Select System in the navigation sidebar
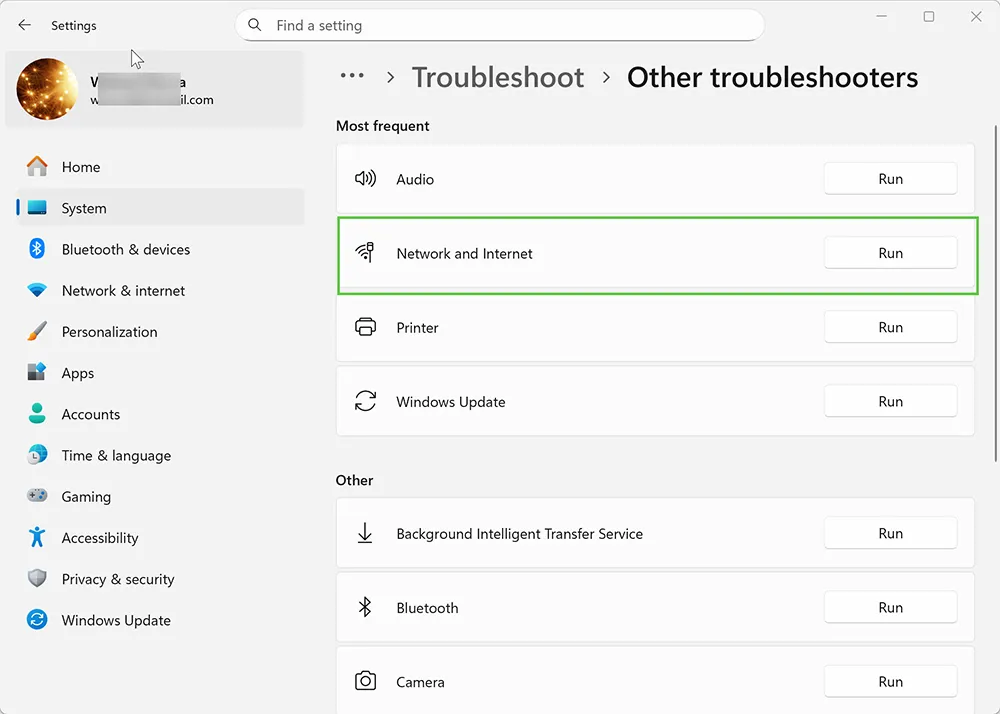 point(84,208)
